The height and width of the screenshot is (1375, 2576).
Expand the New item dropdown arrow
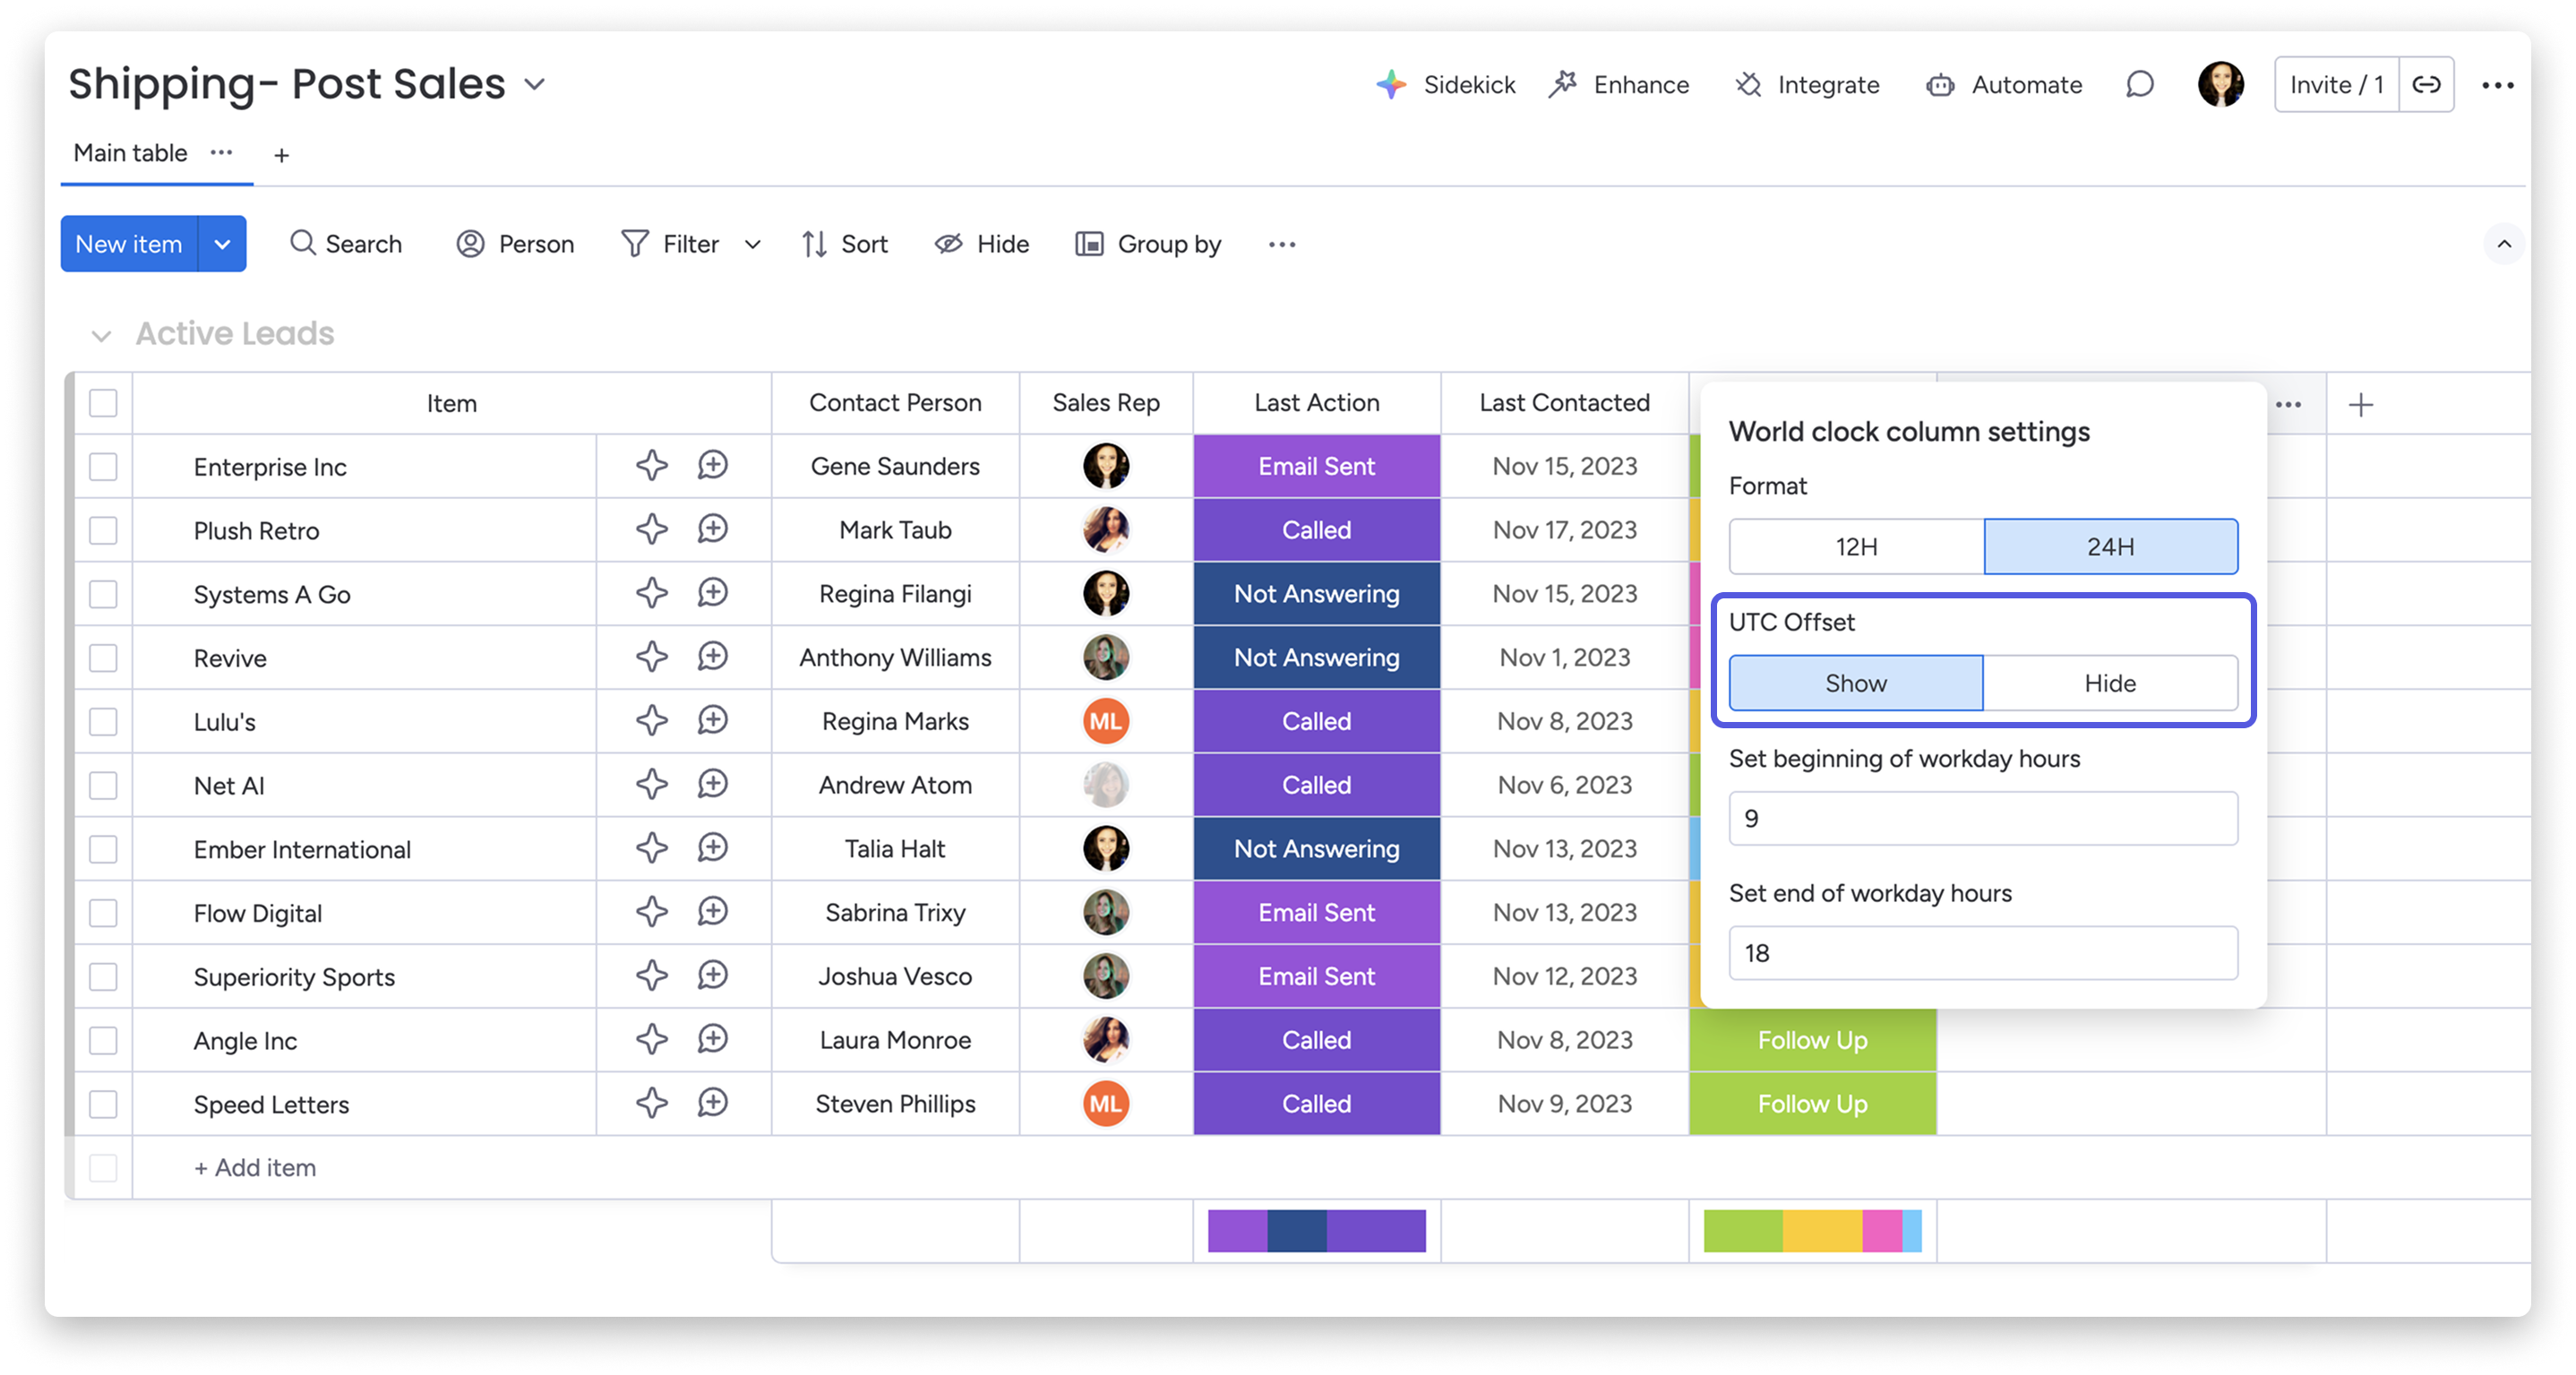[x=222, y=244]
